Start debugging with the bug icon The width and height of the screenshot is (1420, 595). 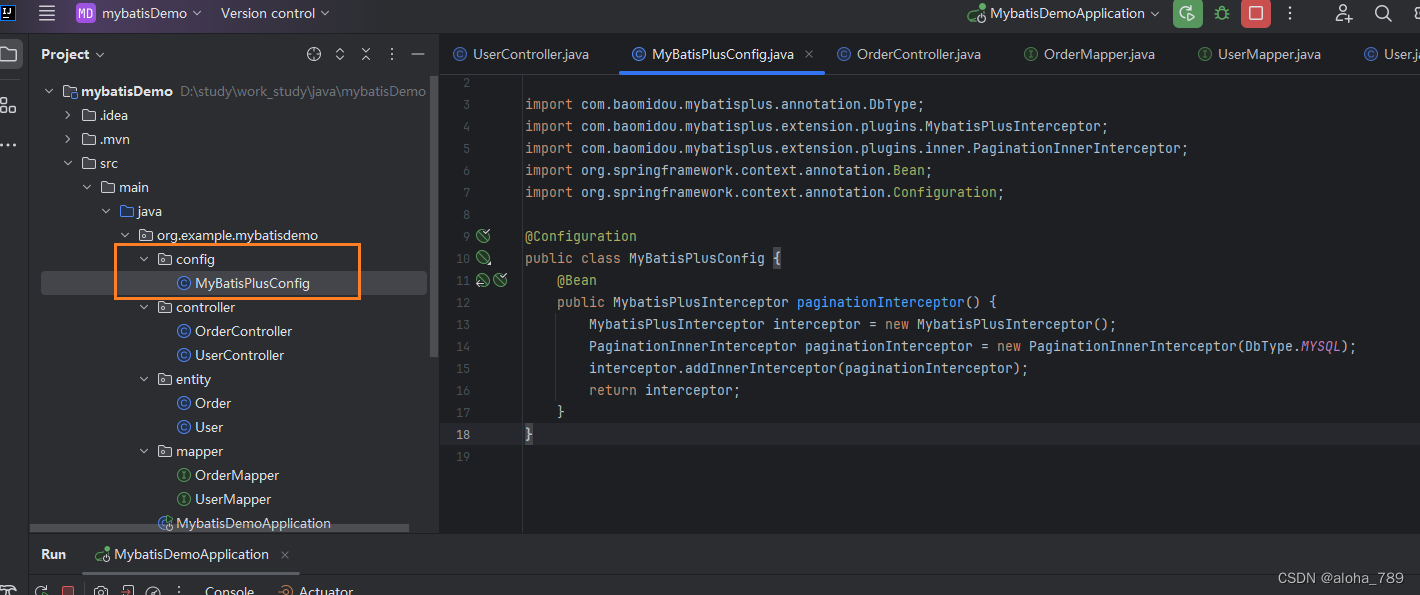[1221, 13]
